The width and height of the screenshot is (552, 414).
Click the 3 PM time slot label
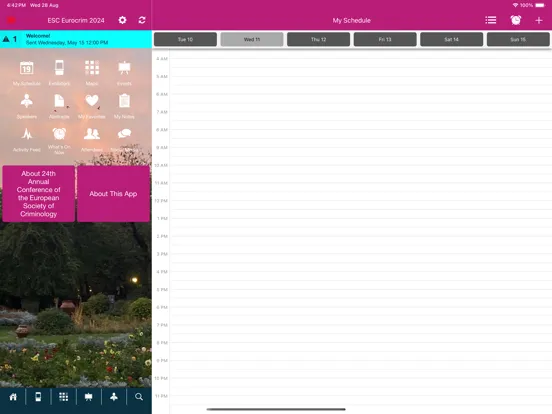(x=162, y=254)
